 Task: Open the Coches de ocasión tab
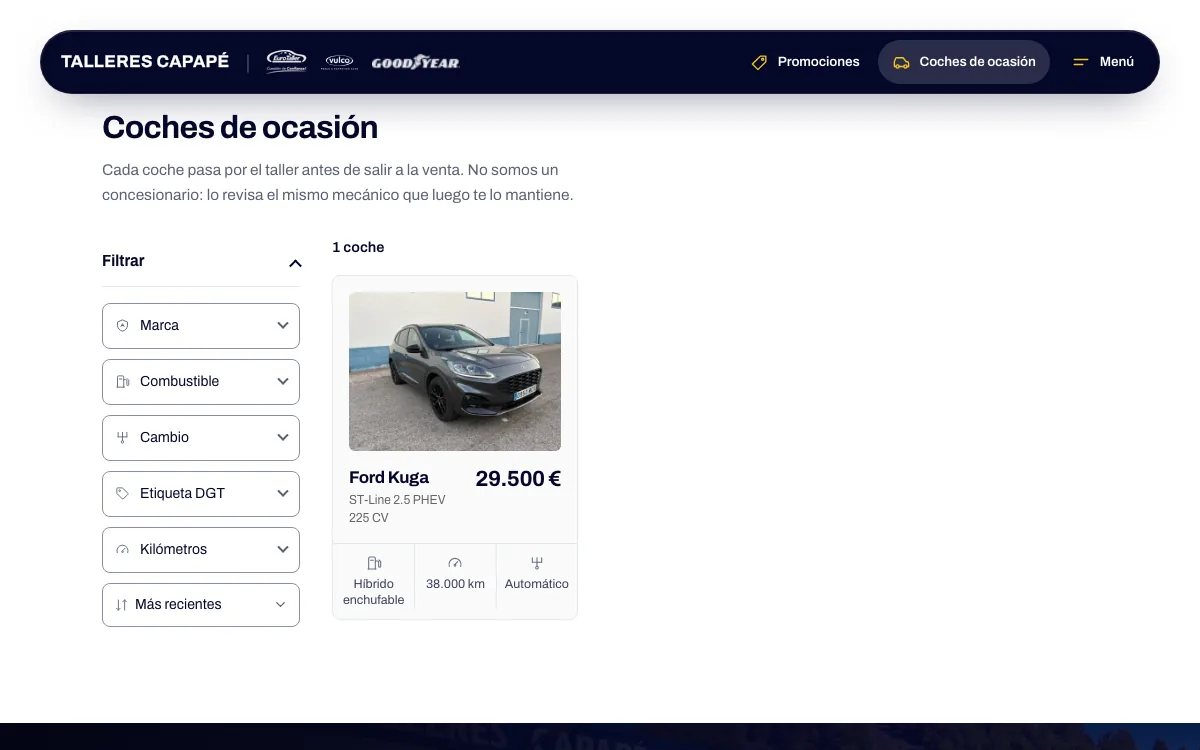(x=964, y=62)
